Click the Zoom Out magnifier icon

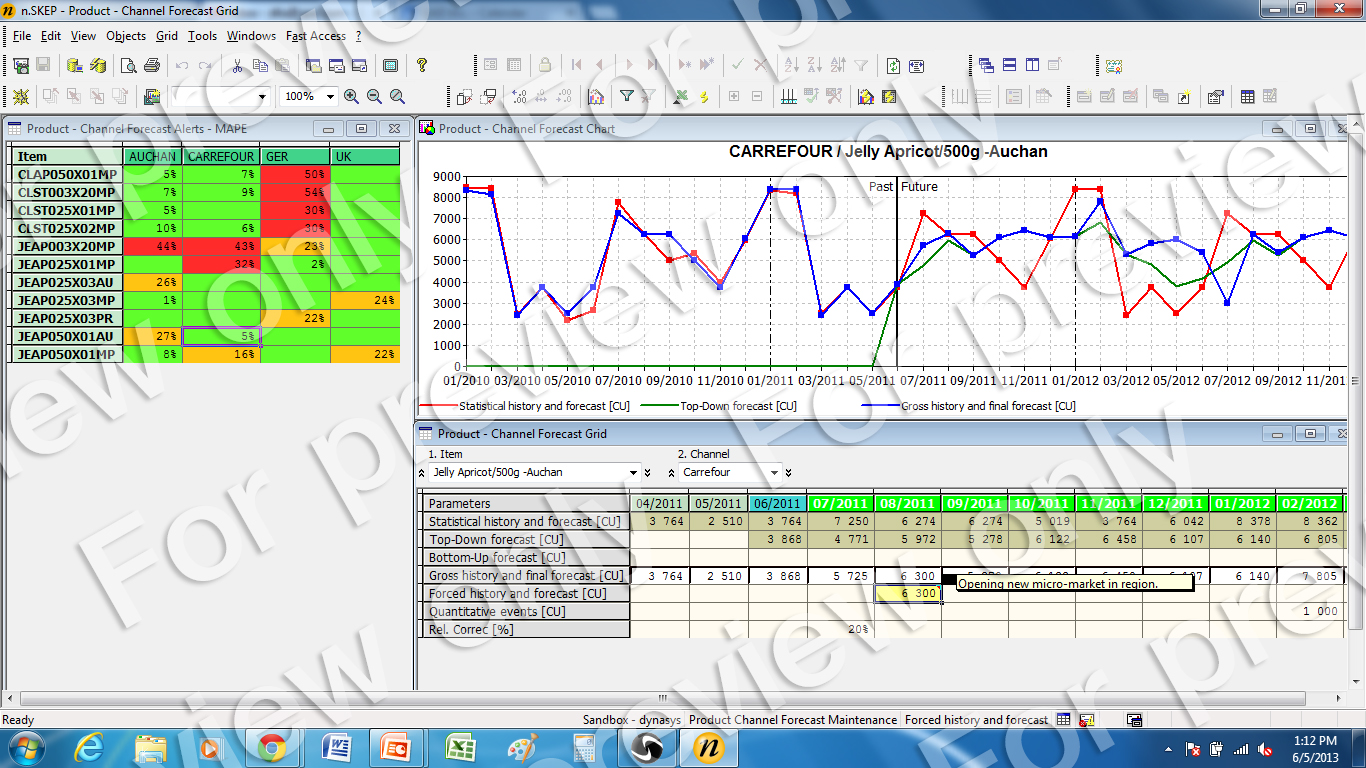[374, 97]
